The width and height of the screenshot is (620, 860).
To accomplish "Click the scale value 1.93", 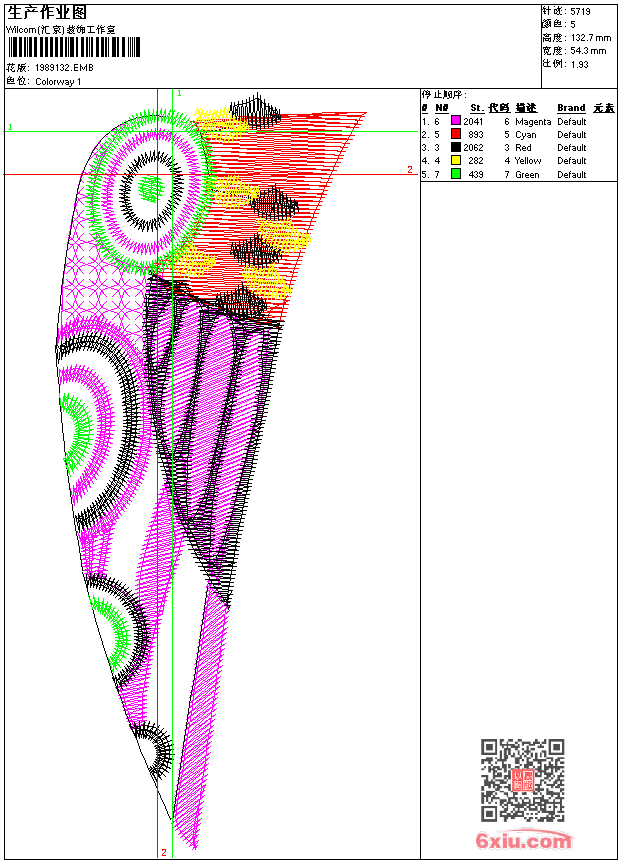I will coord(579,64).
